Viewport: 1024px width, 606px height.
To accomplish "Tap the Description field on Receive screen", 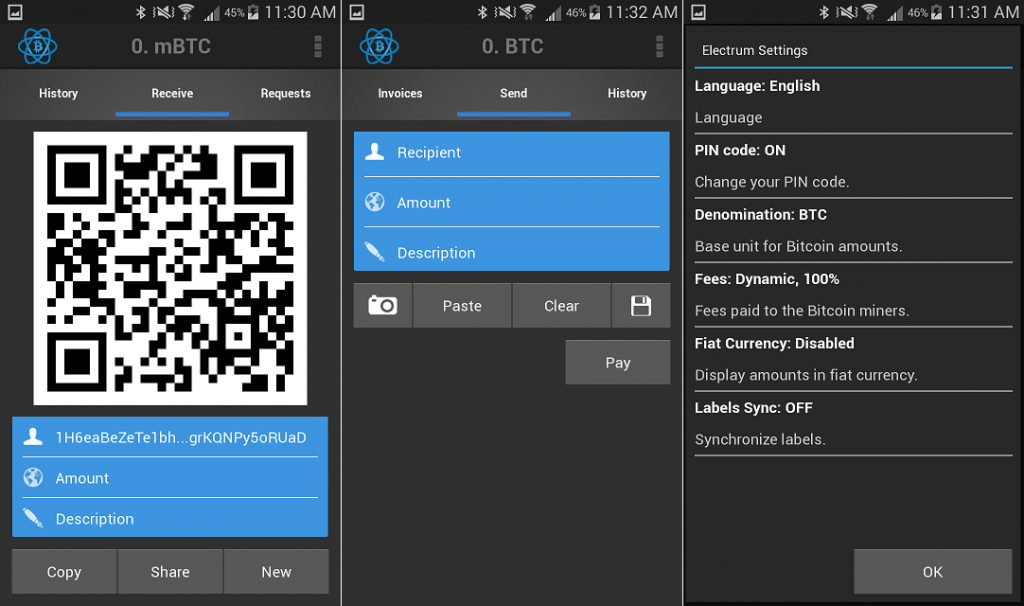I will (x=170, y=518).
